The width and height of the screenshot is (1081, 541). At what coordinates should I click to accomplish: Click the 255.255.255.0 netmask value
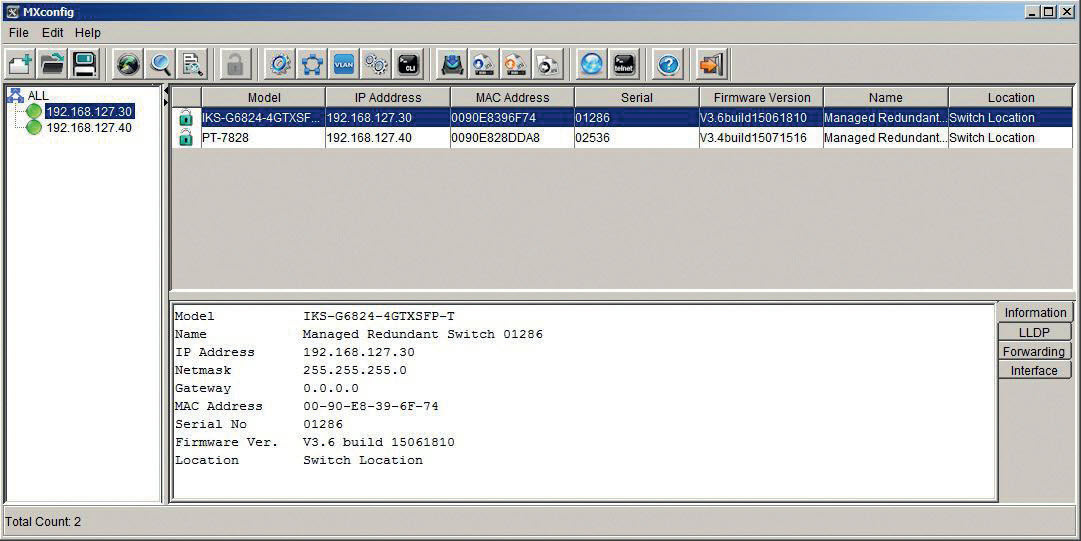(x=355, y=370)
